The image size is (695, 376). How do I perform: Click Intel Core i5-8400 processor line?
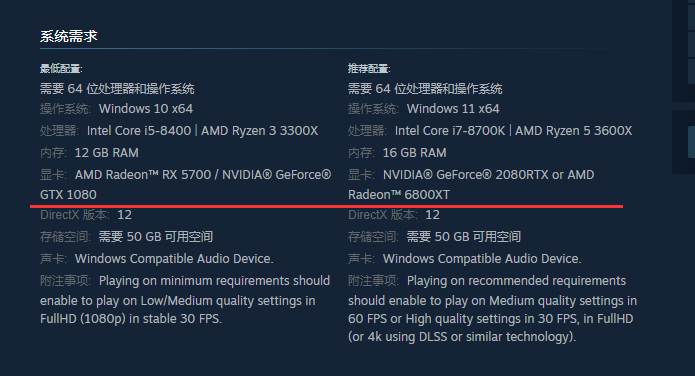pyautogui.click(x=179, y=131)
